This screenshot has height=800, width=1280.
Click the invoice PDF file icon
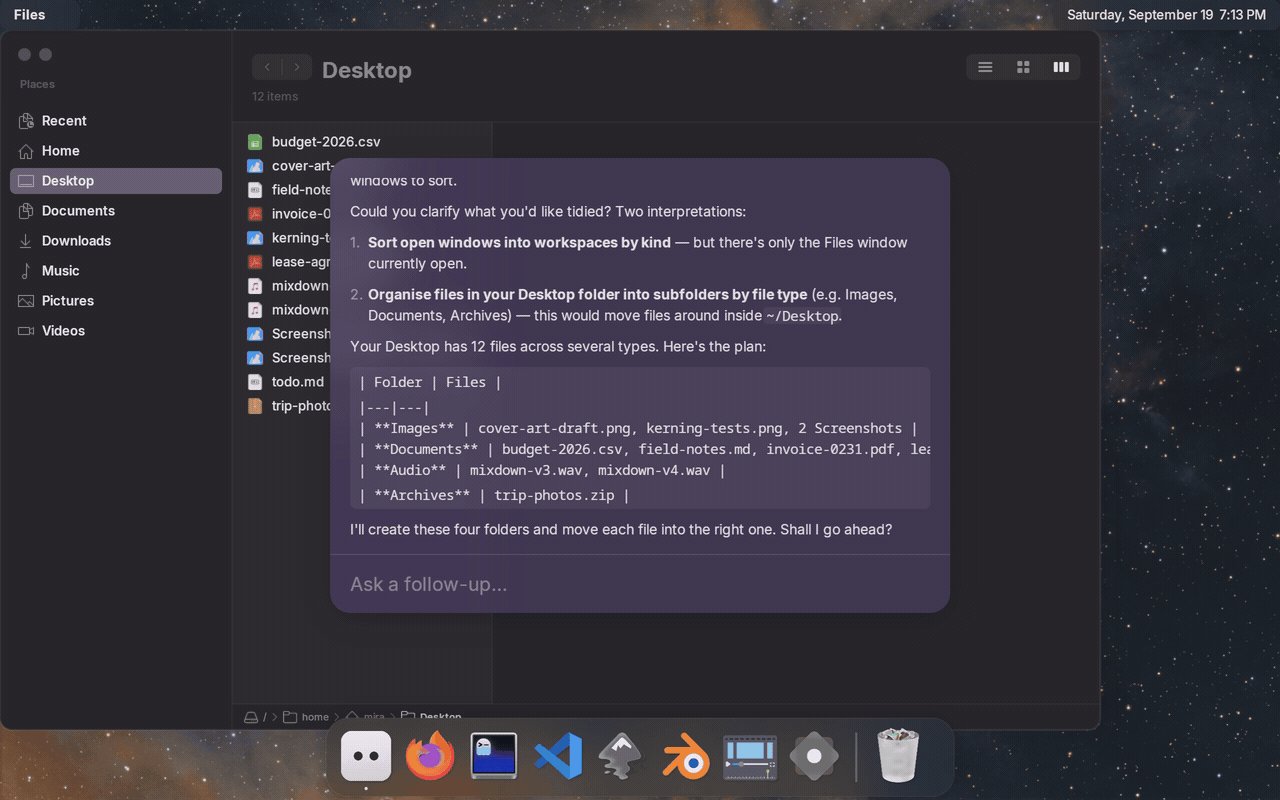(255, 214)
